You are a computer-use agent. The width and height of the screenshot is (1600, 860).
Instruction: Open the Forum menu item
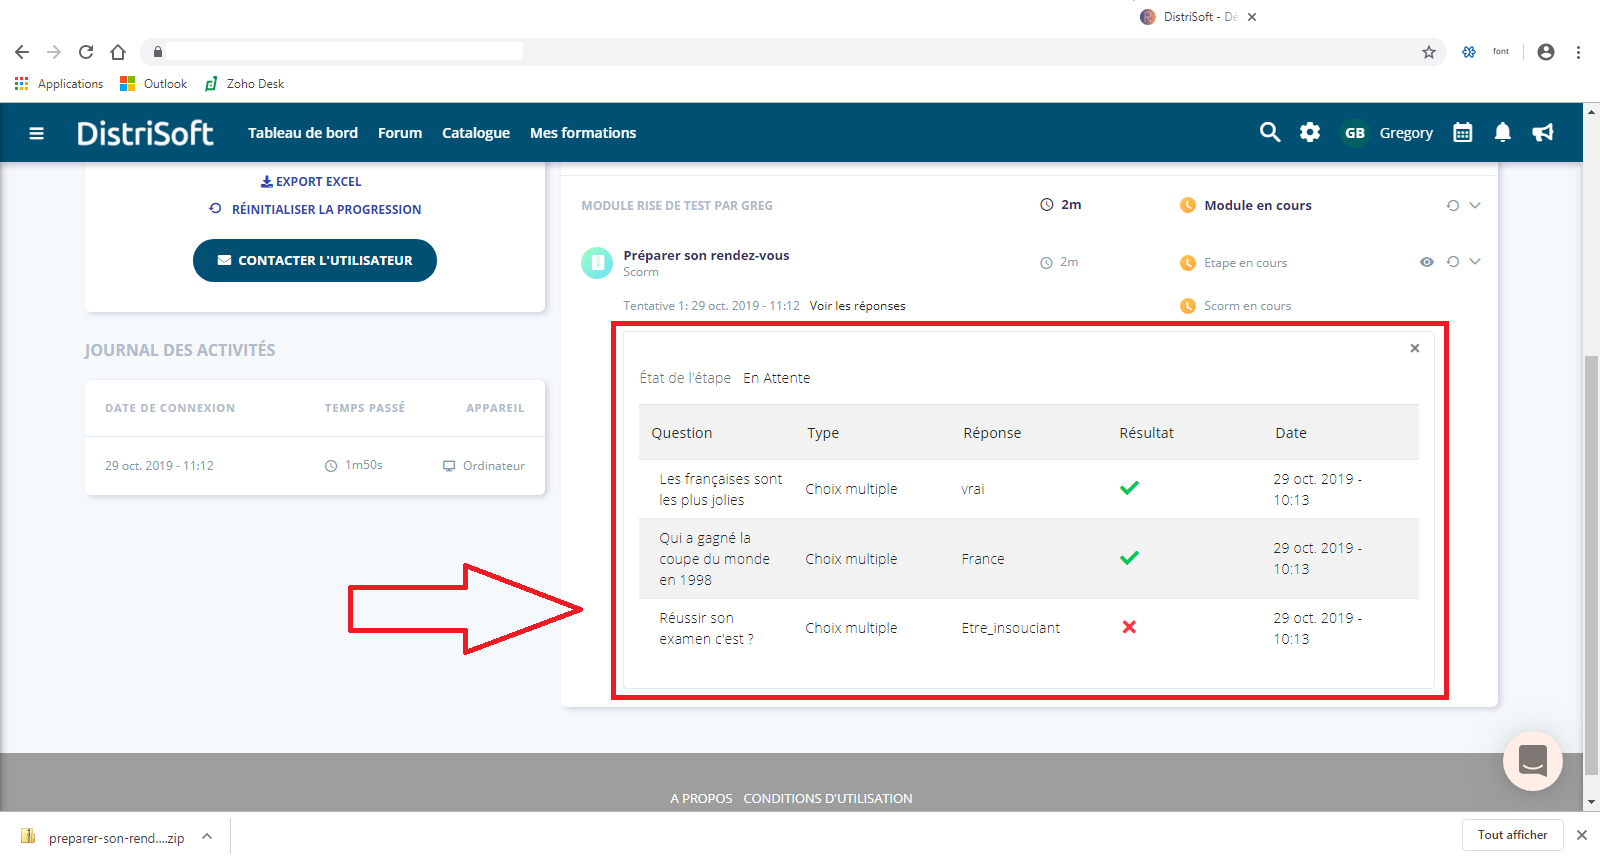[400, 133]
